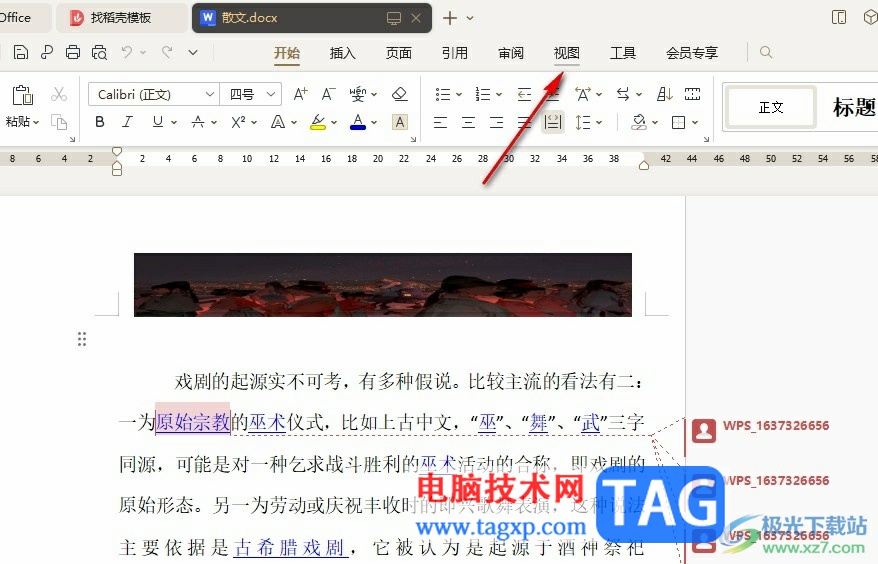Follow the 古希腊戏剧 hyperlink
Viewport: 878px width, 564px height.
click(x=290, y=547)
